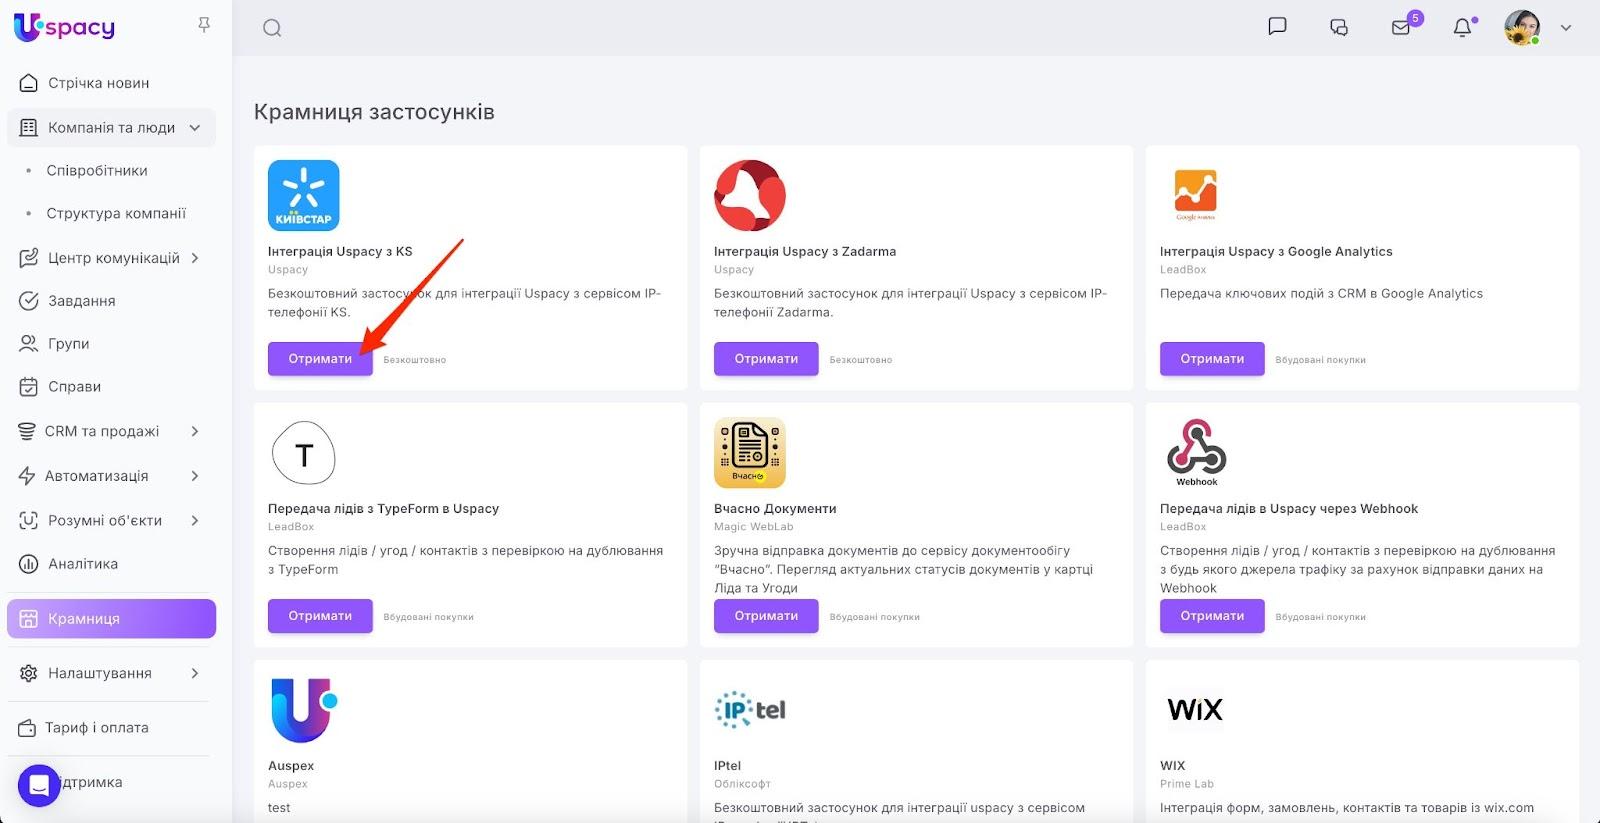Get the Kyivstar KS integration app
The image size is (1600, 823).
pyautogui.click(x=320, y=359)
